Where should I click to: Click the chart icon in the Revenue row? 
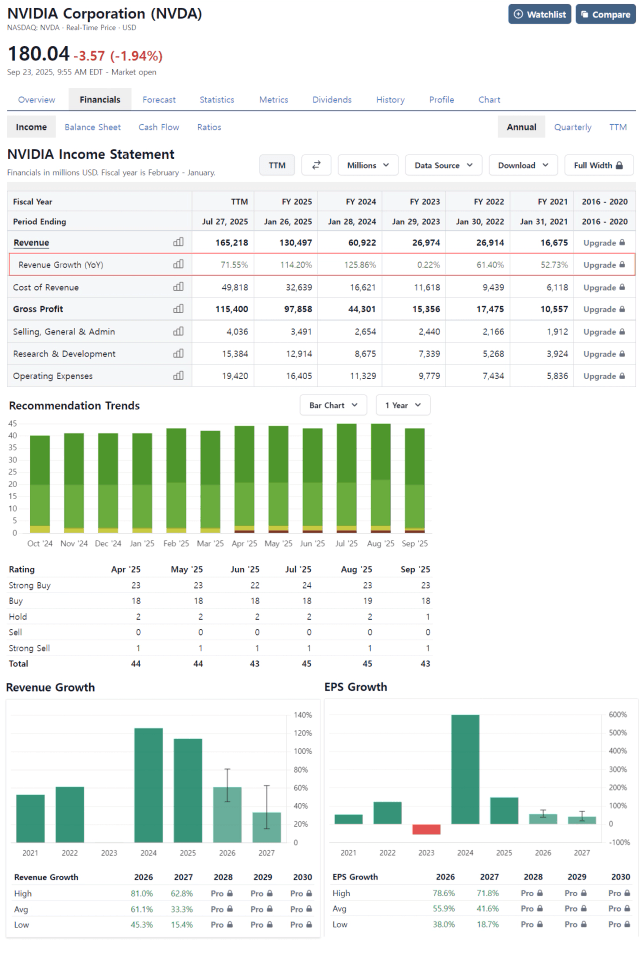tap(178, 242)
